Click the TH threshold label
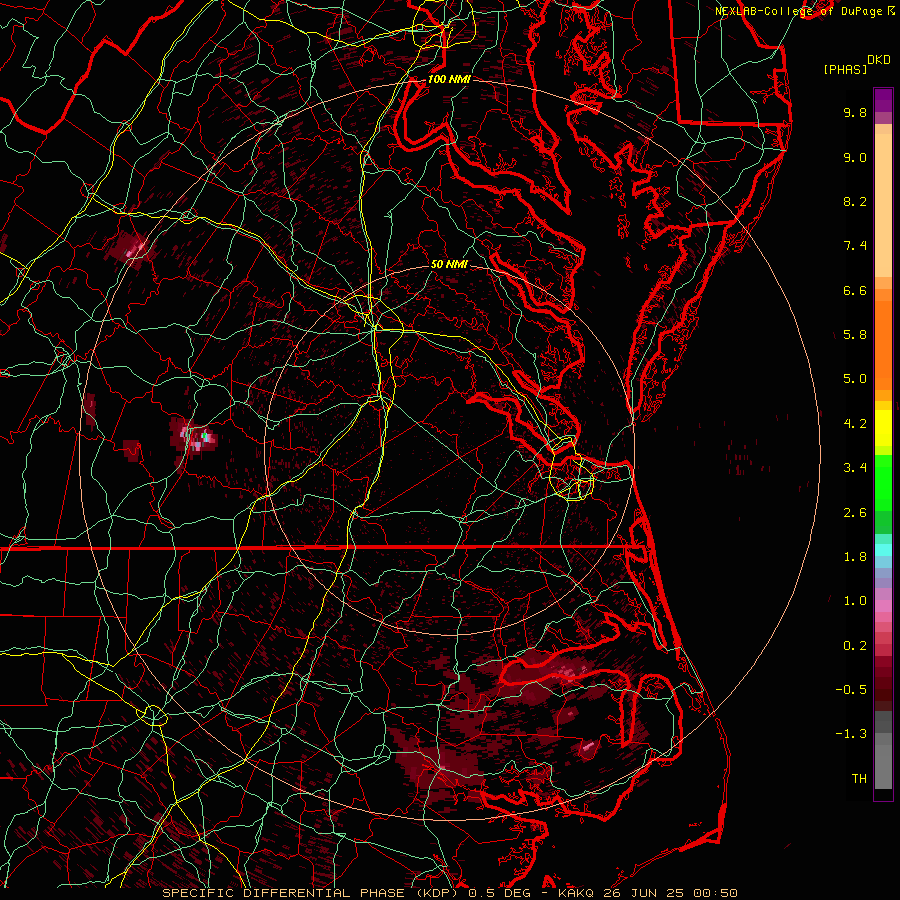Screen dimensions: 900x900 [859, 779]
